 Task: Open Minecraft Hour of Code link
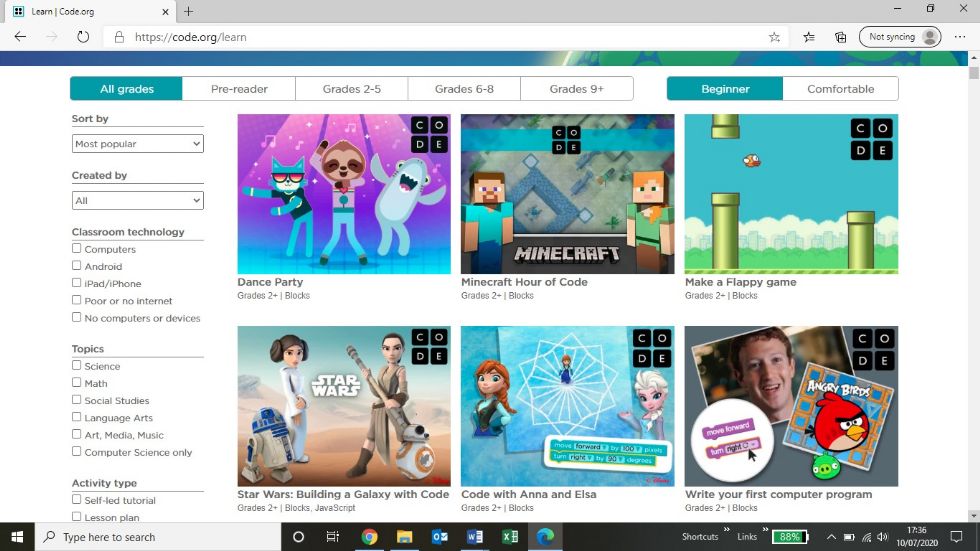pyautogui.click(x=524, y=282)
